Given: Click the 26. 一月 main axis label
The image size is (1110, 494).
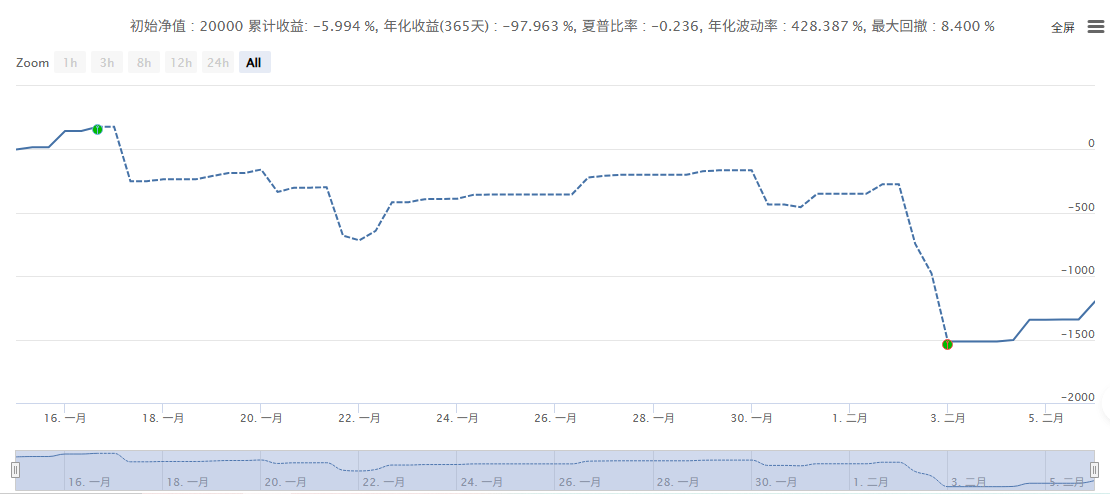Looking at the screenshot, I should pyautogui.click(x=555, y=418).
